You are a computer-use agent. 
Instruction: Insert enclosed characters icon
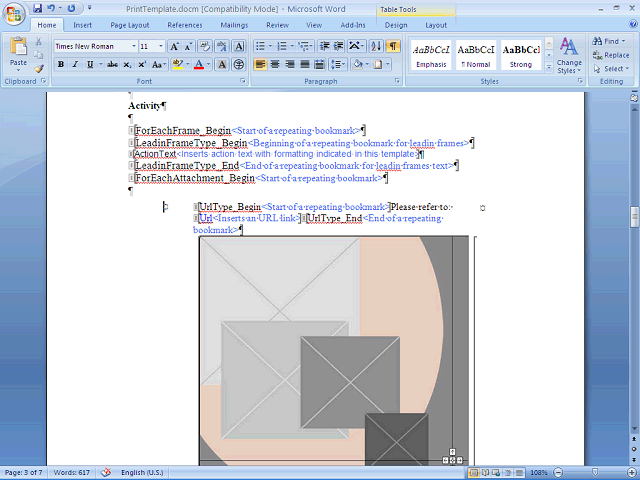[x=239, y=64]
